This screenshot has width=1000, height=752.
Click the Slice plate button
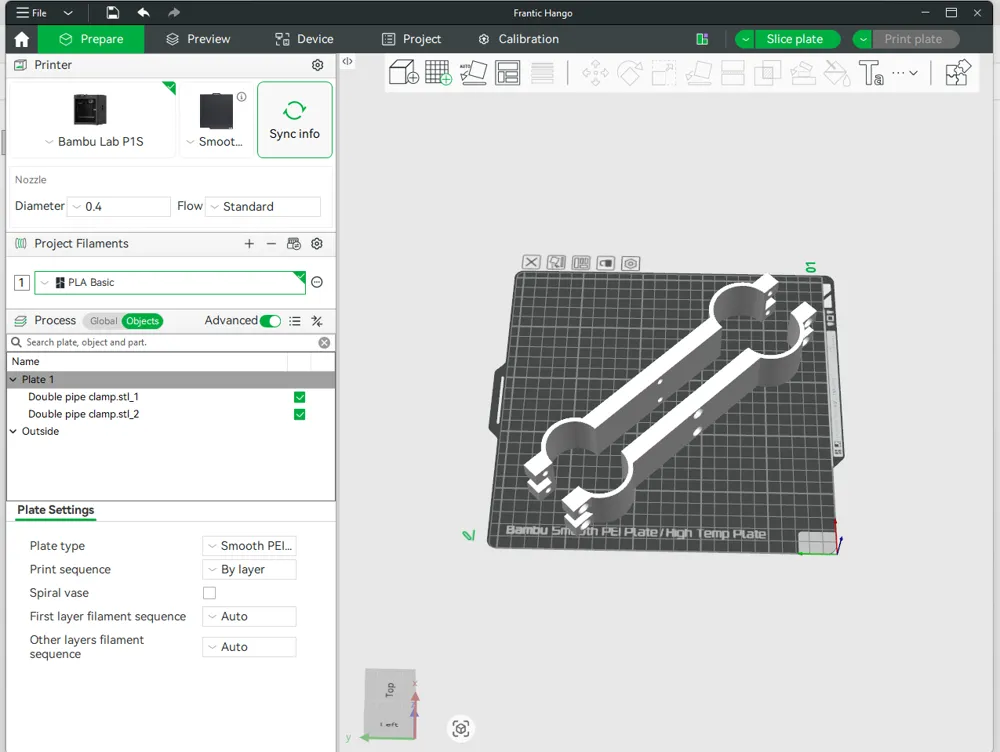point(795,39)
